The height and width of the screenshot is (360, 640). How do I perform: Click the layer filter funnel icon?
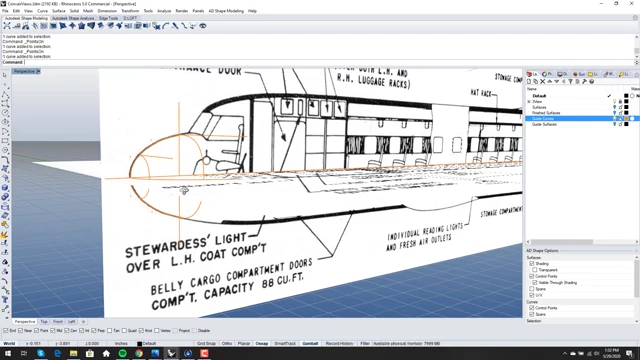pos(570,82)
